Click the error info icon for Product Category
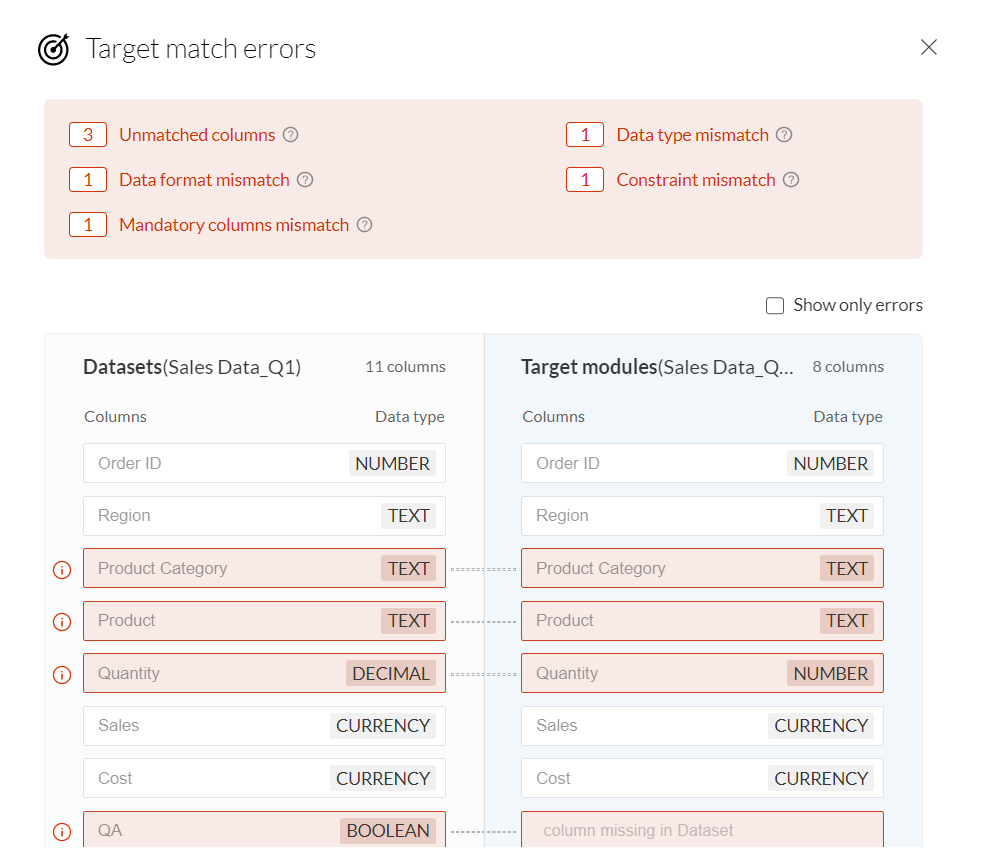Image resolution: width=986 pixels, height=862 pixels. pyautogui.click(x=62, y=569)
